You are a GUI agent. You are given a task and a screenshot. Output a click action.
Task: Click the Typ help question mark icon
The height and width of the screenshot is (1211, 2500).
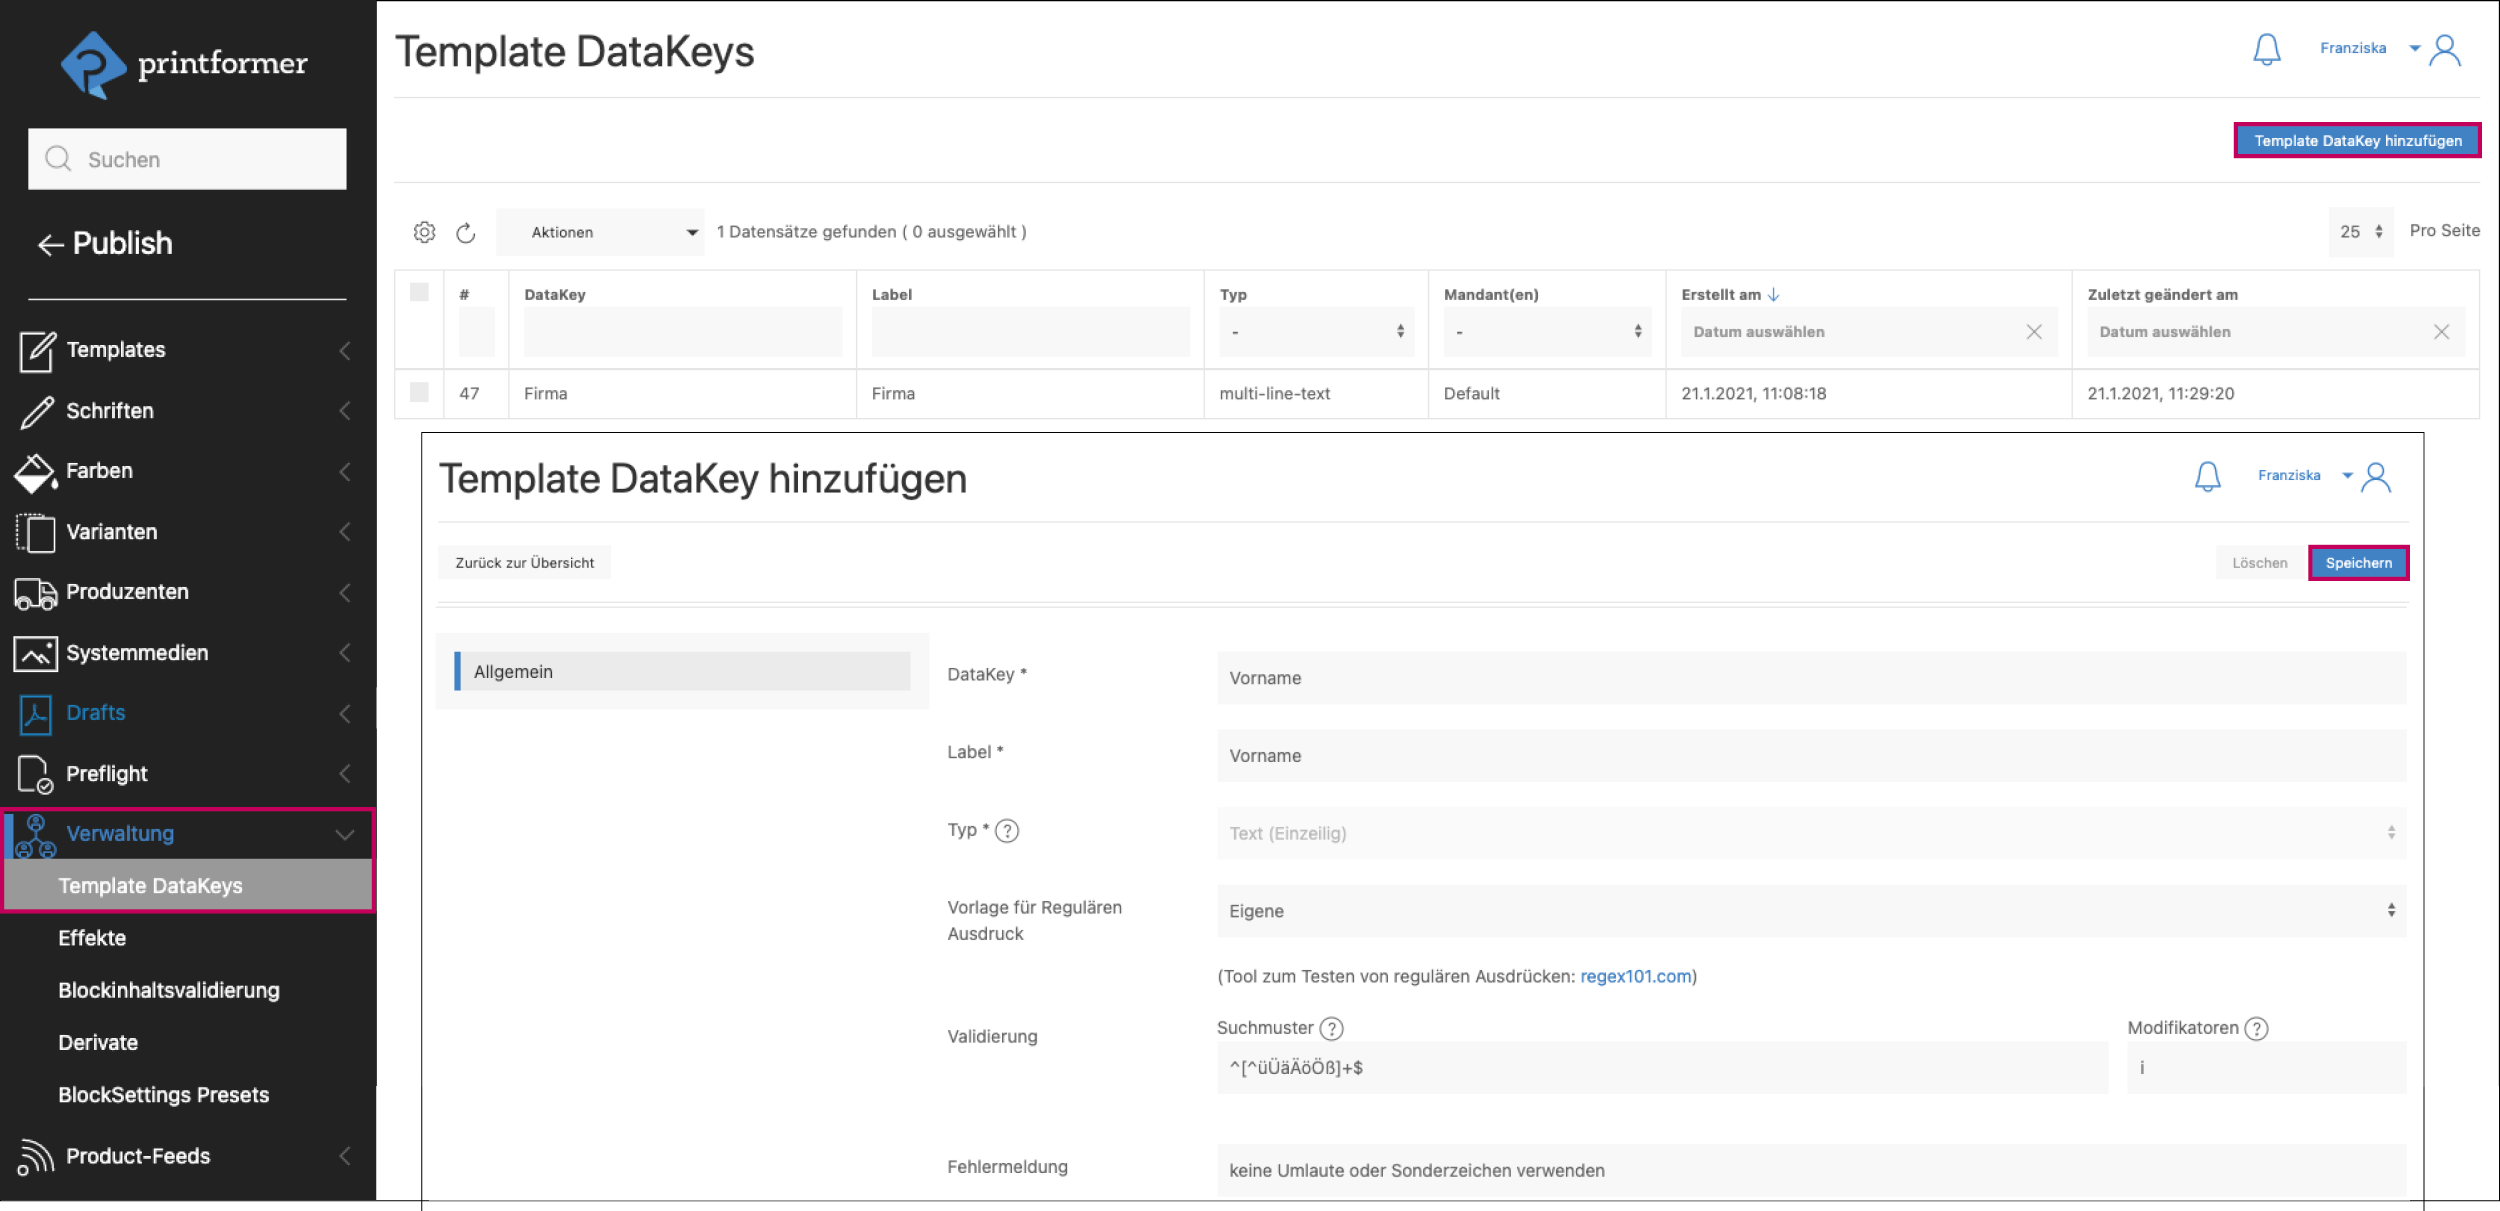pyautogui.click(x=1007, y=831)
